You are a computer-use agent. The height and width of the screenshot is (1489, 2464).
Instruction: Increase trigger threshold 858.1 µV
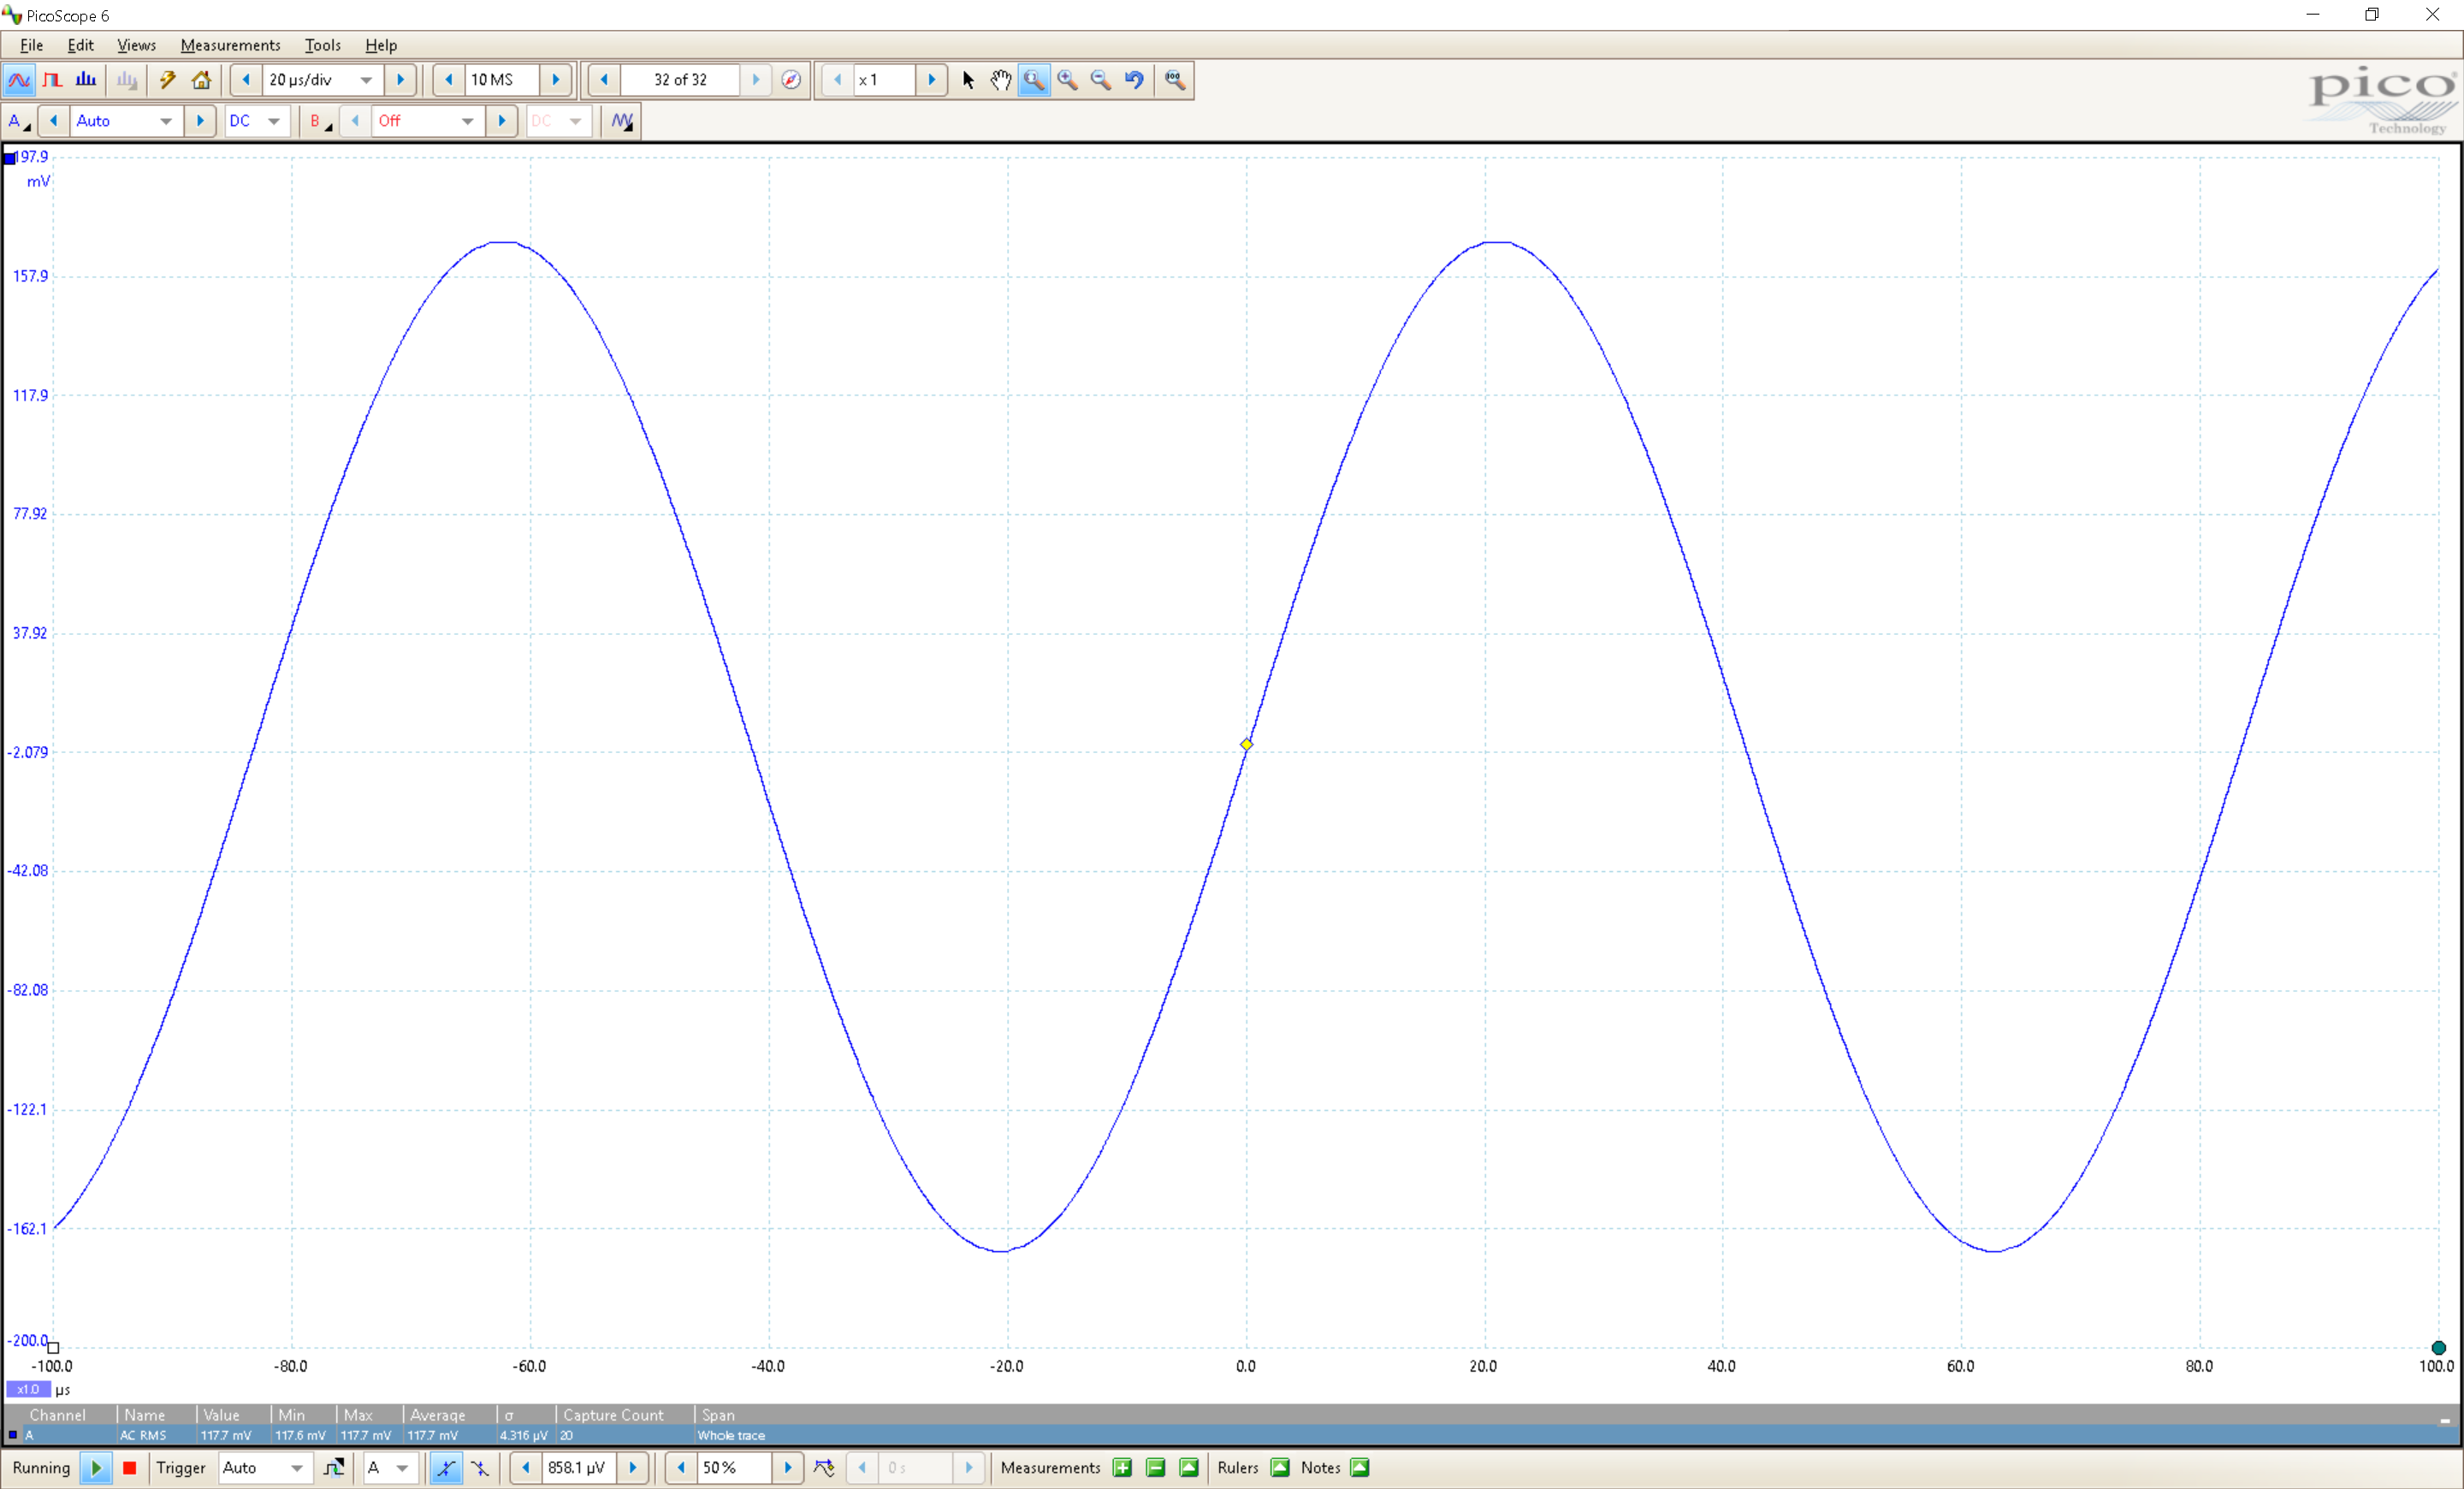pos(633,1468)
